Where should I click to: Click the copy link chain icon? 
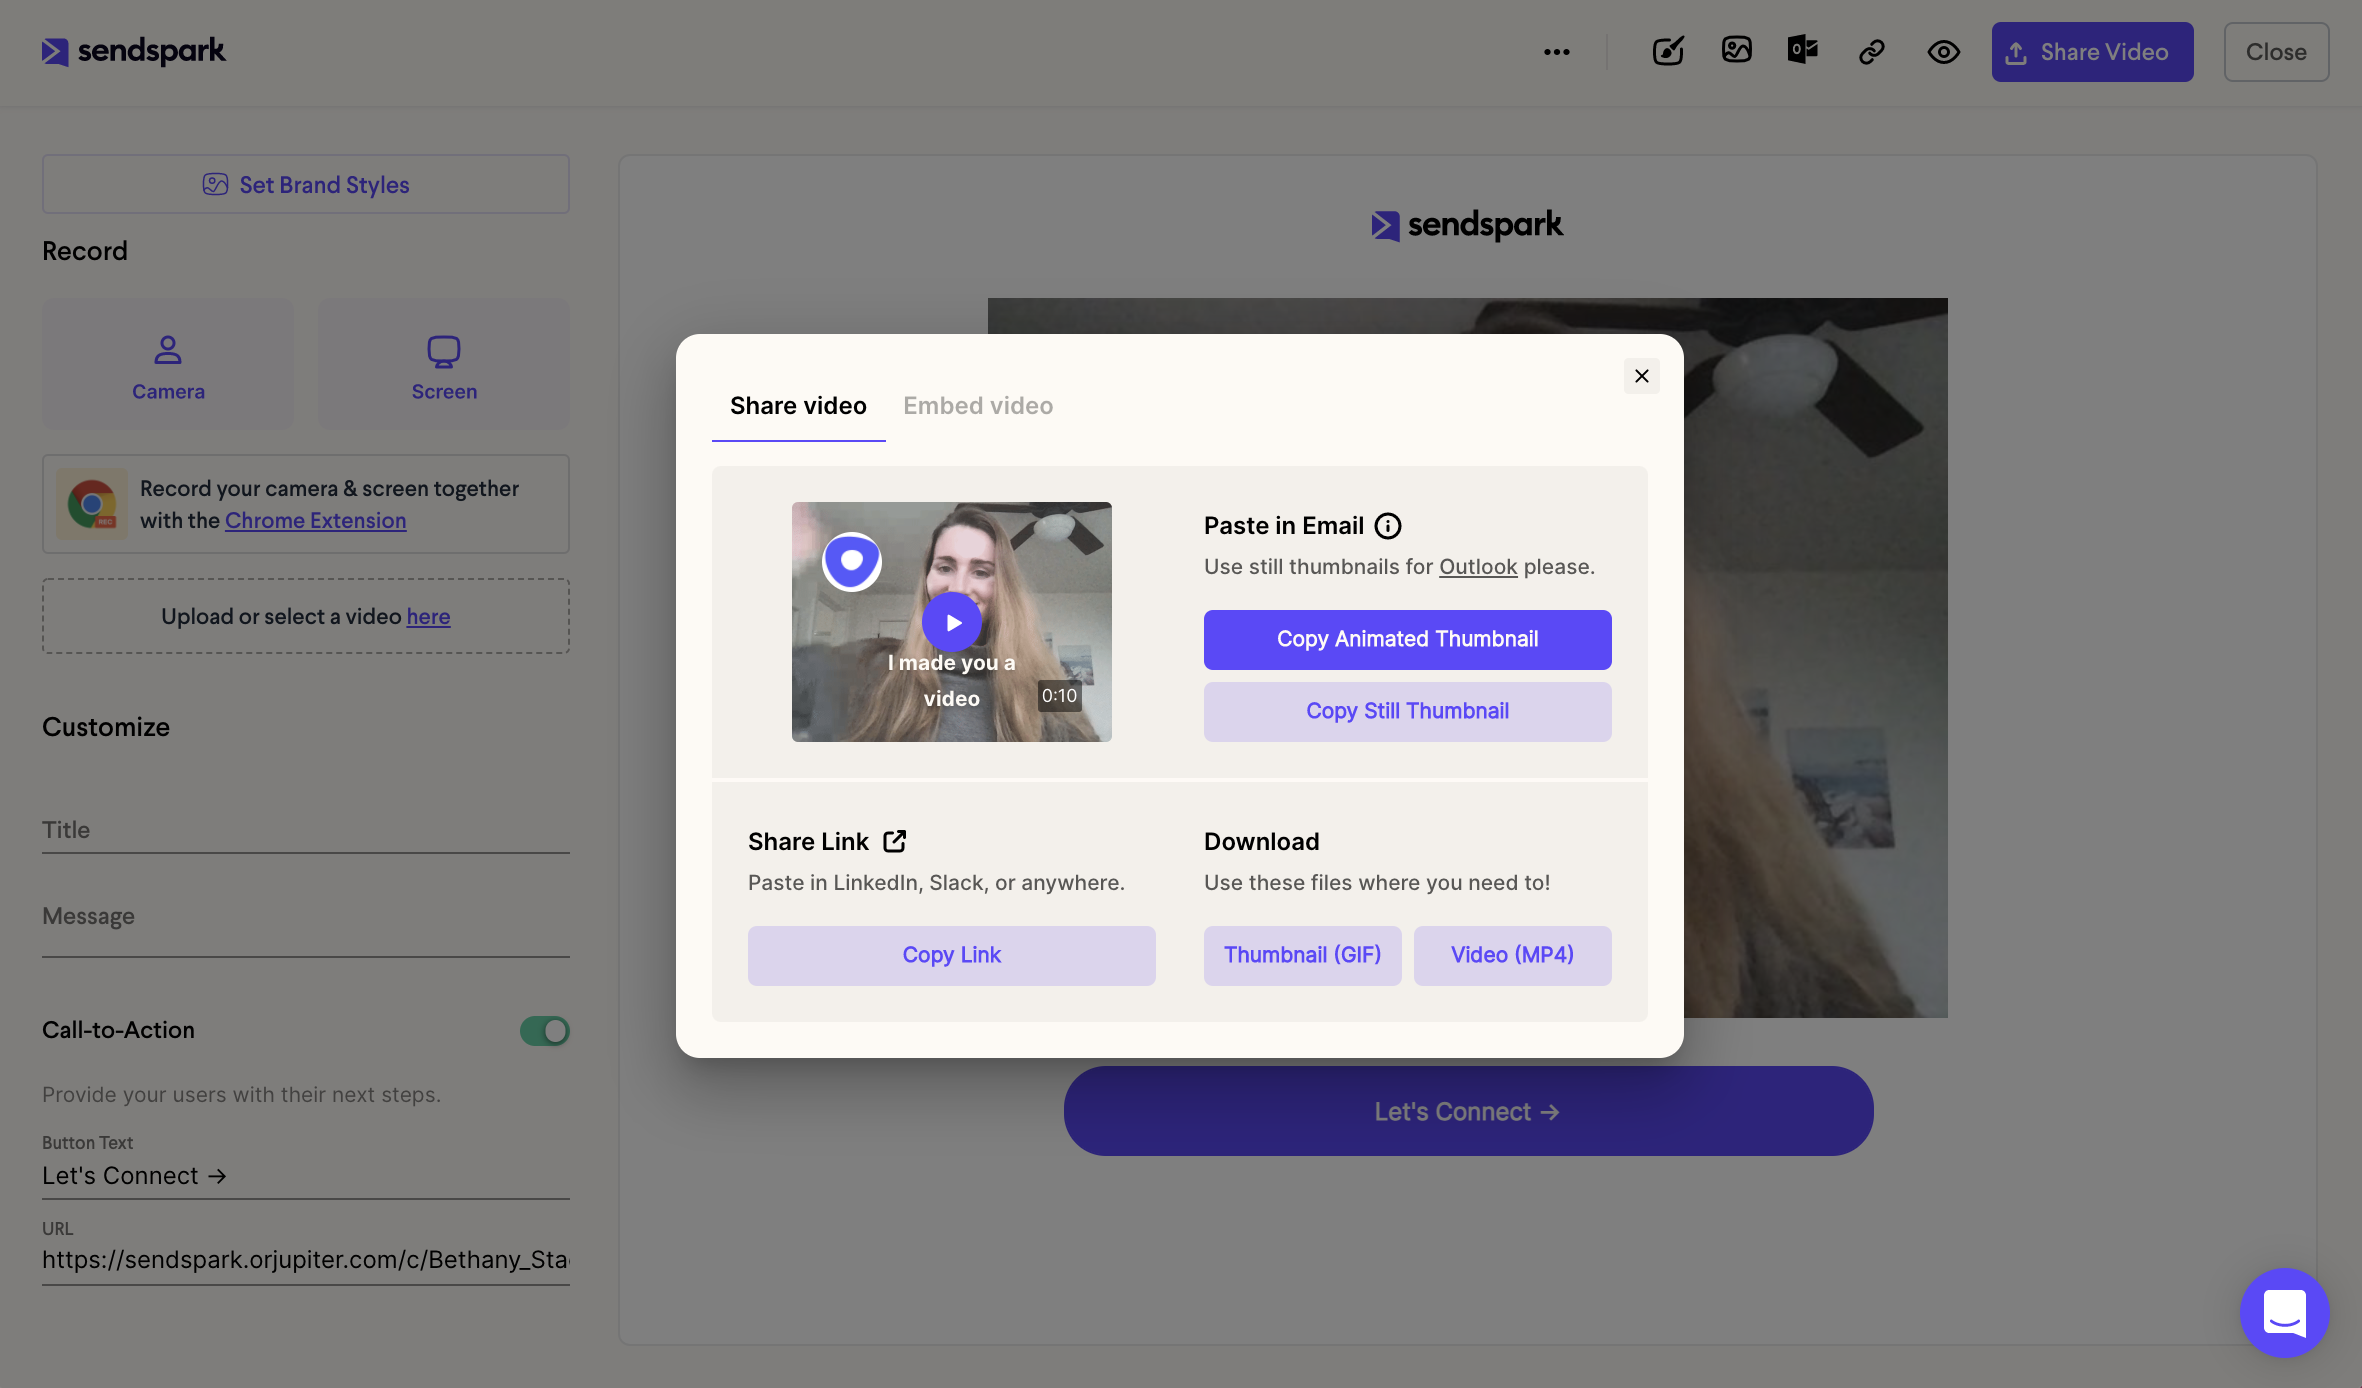click(1871, 52)
